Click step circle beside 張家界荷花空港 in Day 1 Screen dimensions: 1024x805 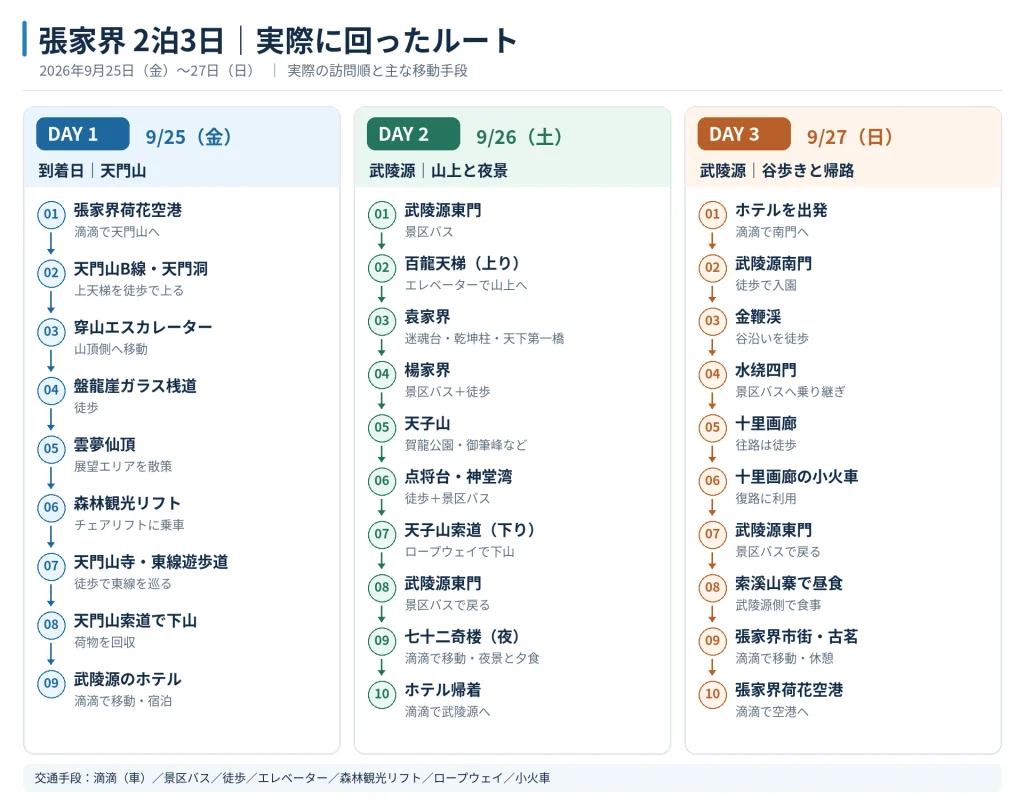pos(51,214)
